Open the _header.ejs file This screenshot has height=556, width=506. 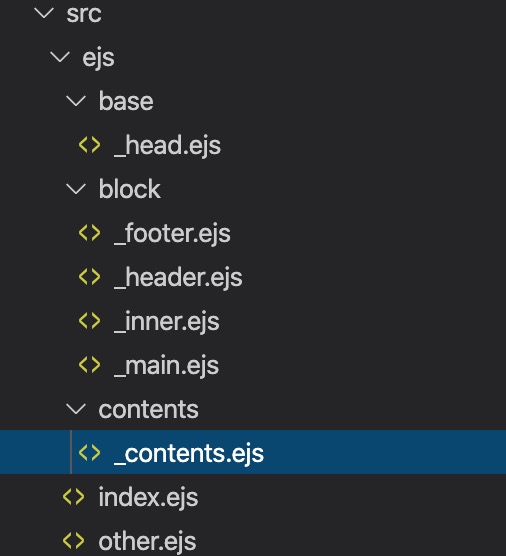click(178, 277)
